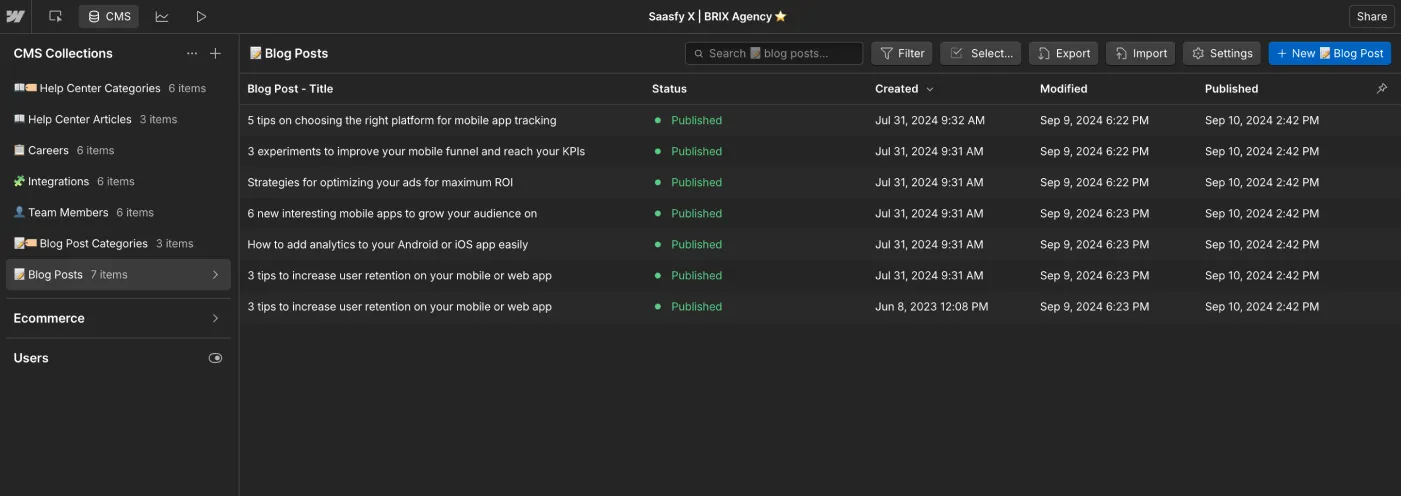Click the Search blog posts field
Viewport: 1401px width, 496px height.
tap(774, 53)
